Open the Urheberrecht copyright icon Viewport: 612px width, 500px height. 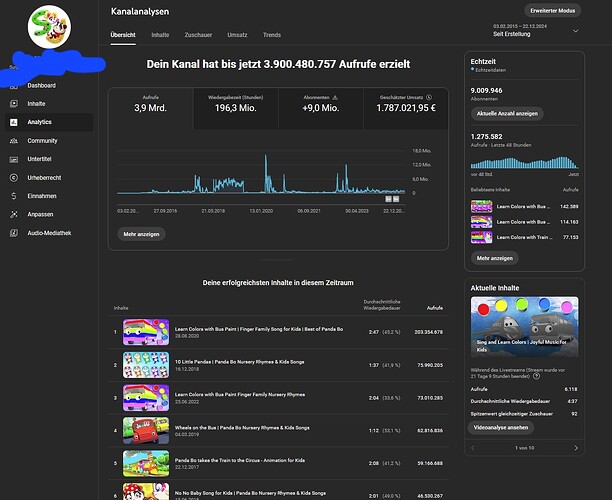click(14, 178)
